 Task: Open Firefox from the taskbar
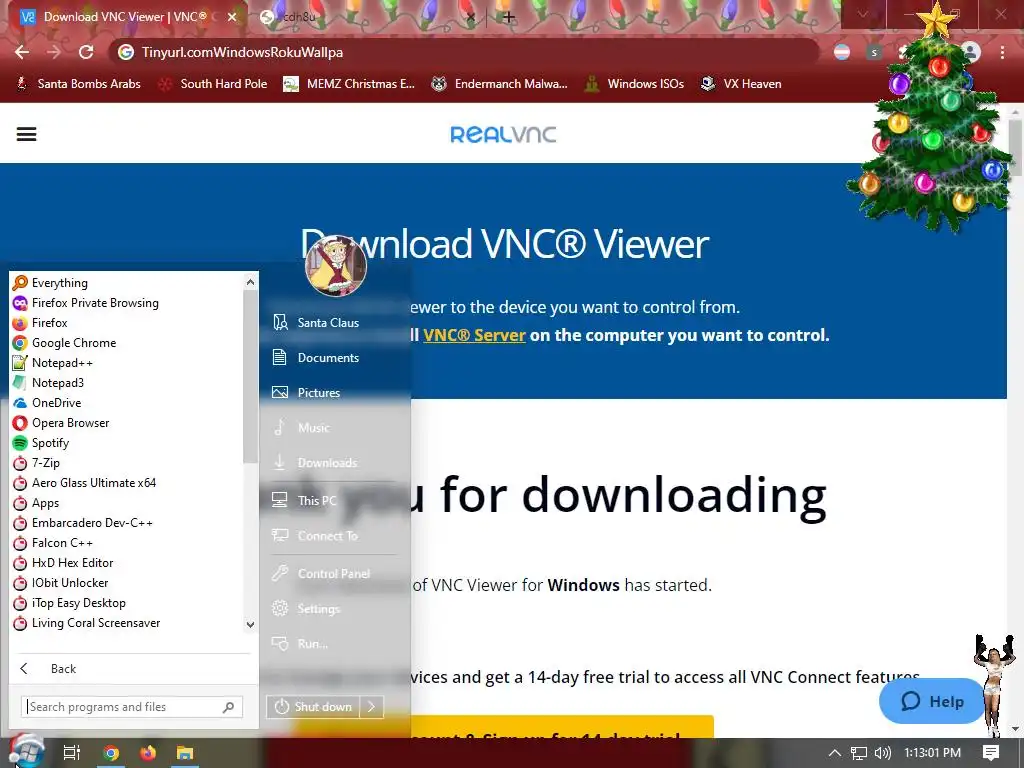[148, 753]
